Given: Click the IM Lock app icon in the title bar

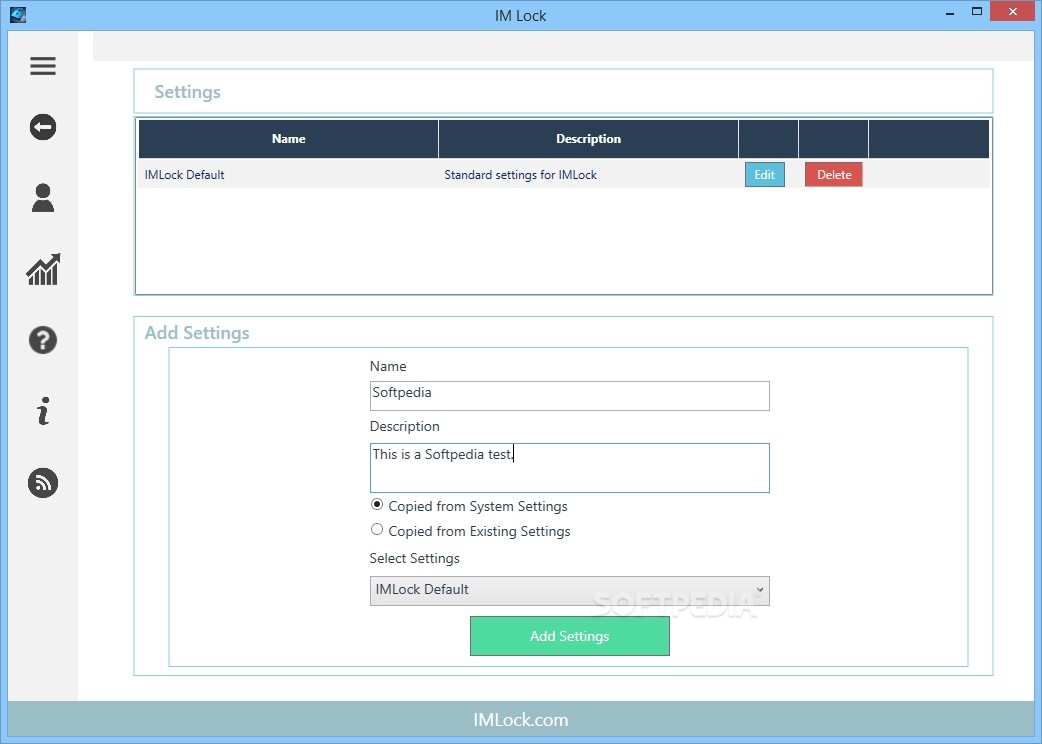Looking at the screenshot, I should pos(18,14).
